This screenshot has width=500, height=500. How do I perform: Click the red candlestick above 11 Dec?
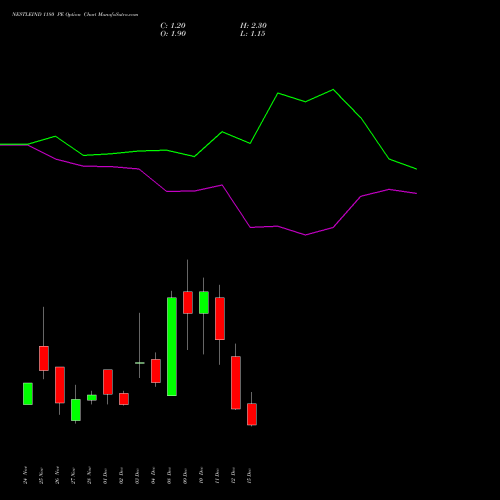click(220, 319)
